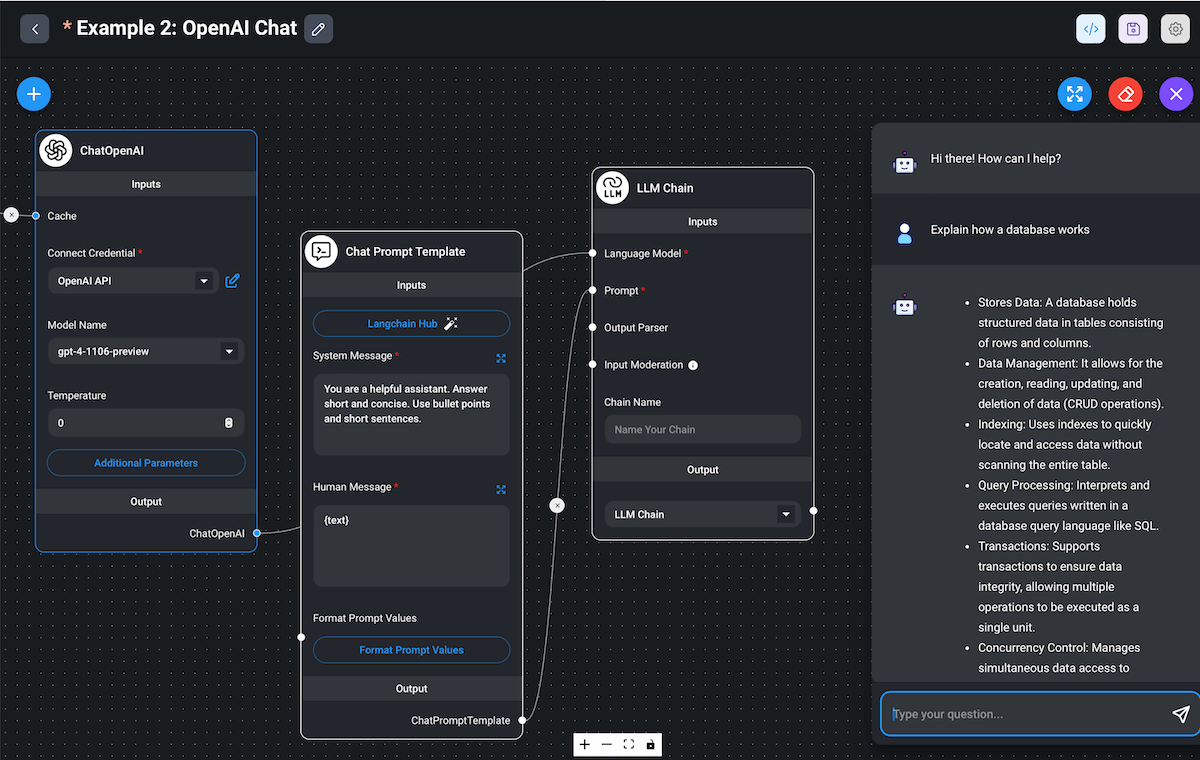Save the chatflow using disk icon
1200x760 pixels.
(x=1133, y=29)
